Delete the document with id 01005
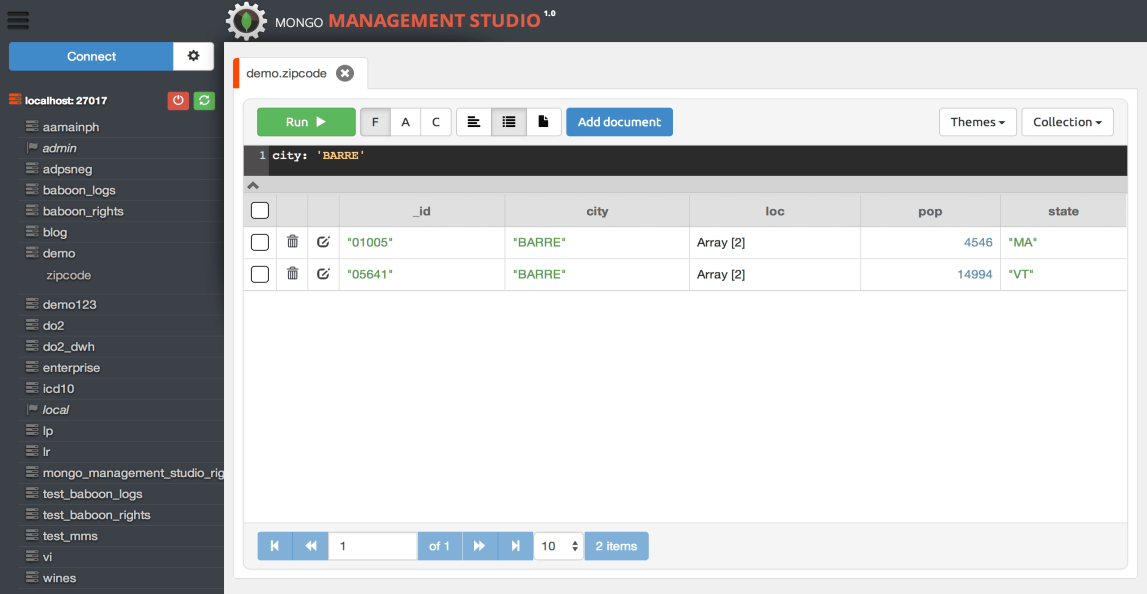Screen dimensions: 1147x594 (x=292, y=242)
